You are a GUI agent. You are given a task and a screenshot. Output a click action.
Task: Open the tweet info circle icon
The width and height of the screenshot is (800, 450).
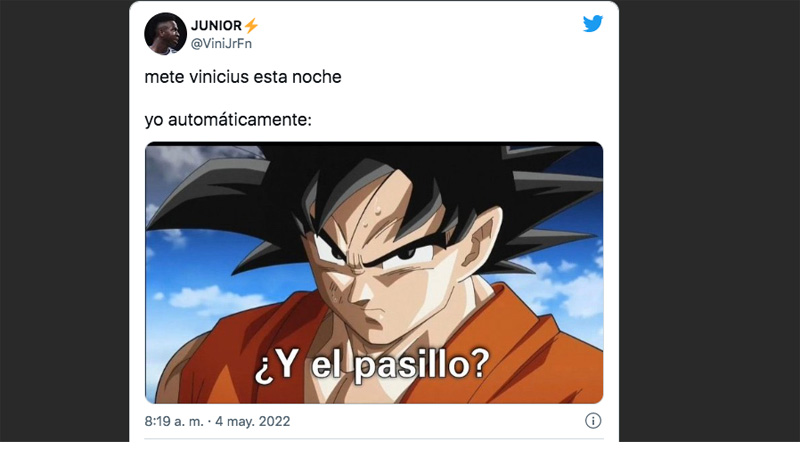(593, 421)
